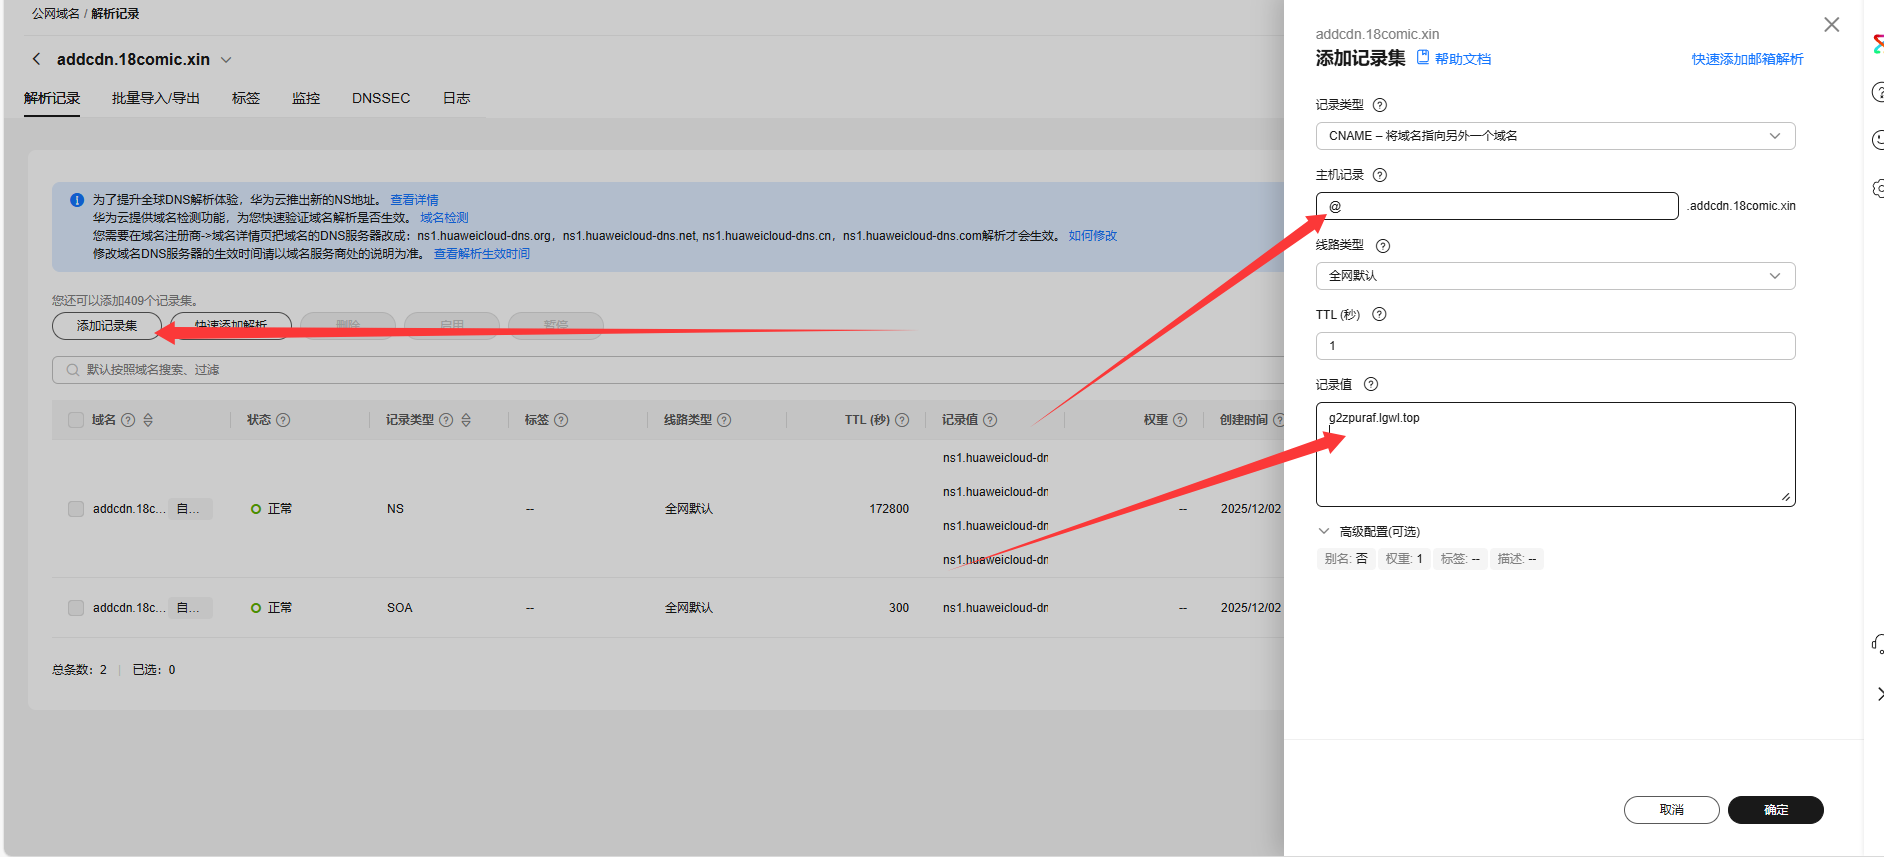Open the DNSSEC tab
The height and width of the screenshot is (857, 1884).
click(380, 98)
